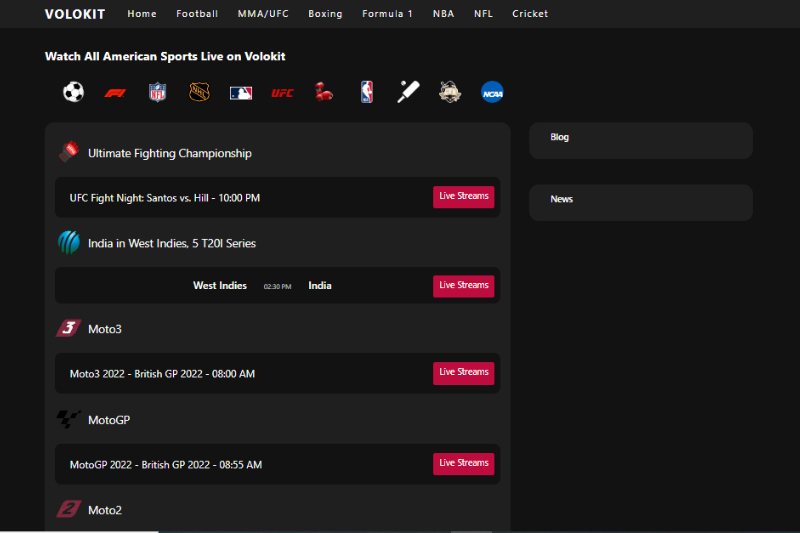This screenshot has width=800, height=533.
Task: Choose the MLB logo icon
Action: (241, 93)
